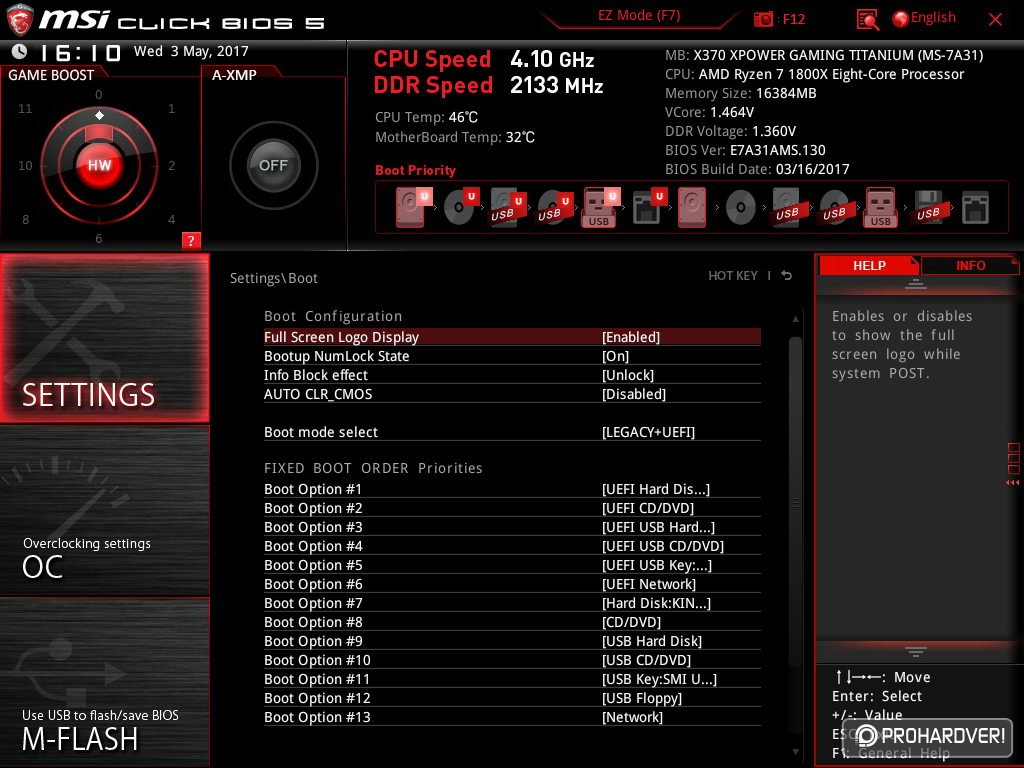
Task: Select the legacy hard disk boot priority icon
Action: [x=692, y=208]
